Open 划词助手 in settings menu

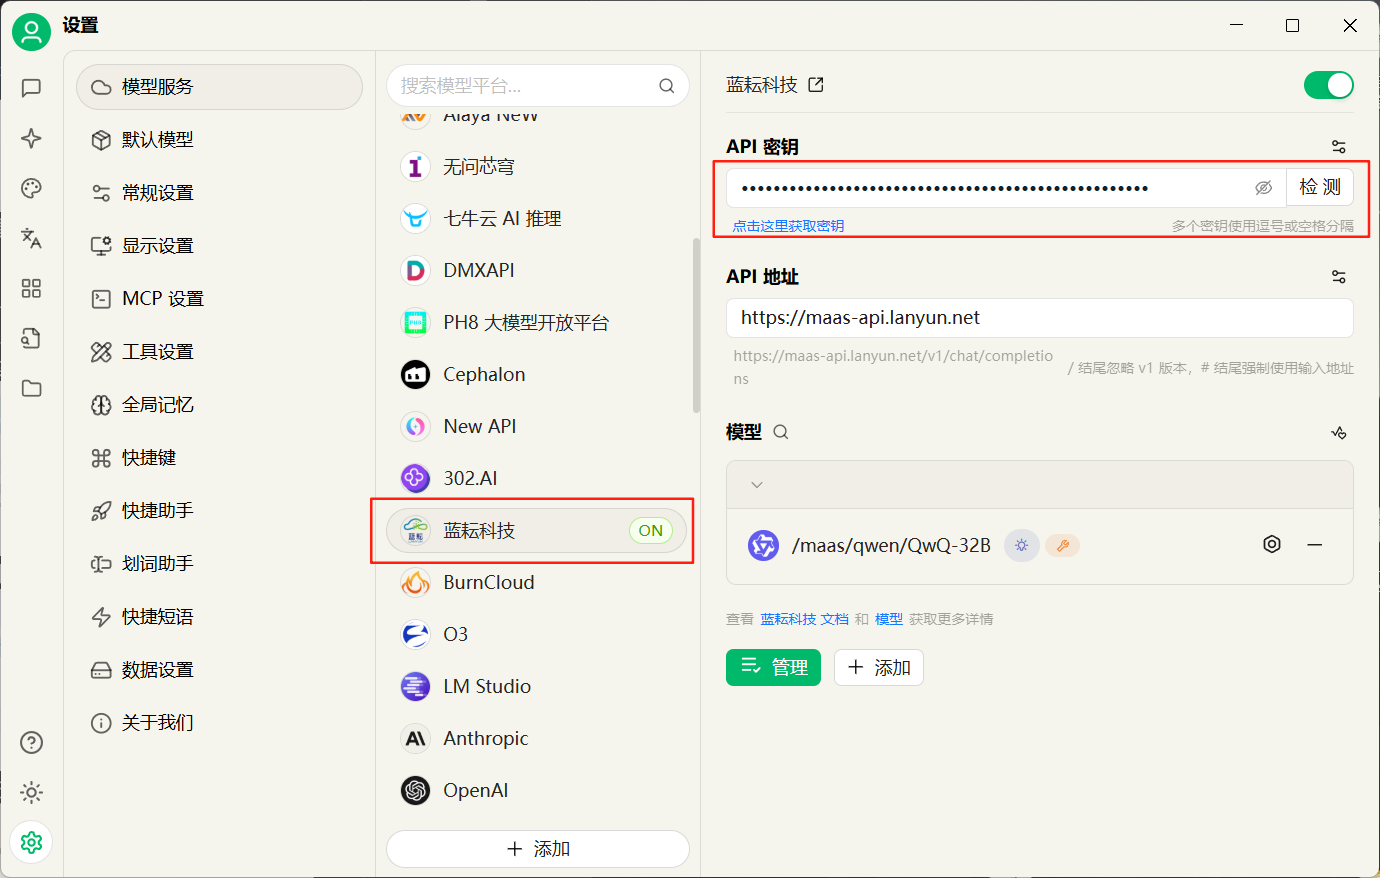[219, 564]
